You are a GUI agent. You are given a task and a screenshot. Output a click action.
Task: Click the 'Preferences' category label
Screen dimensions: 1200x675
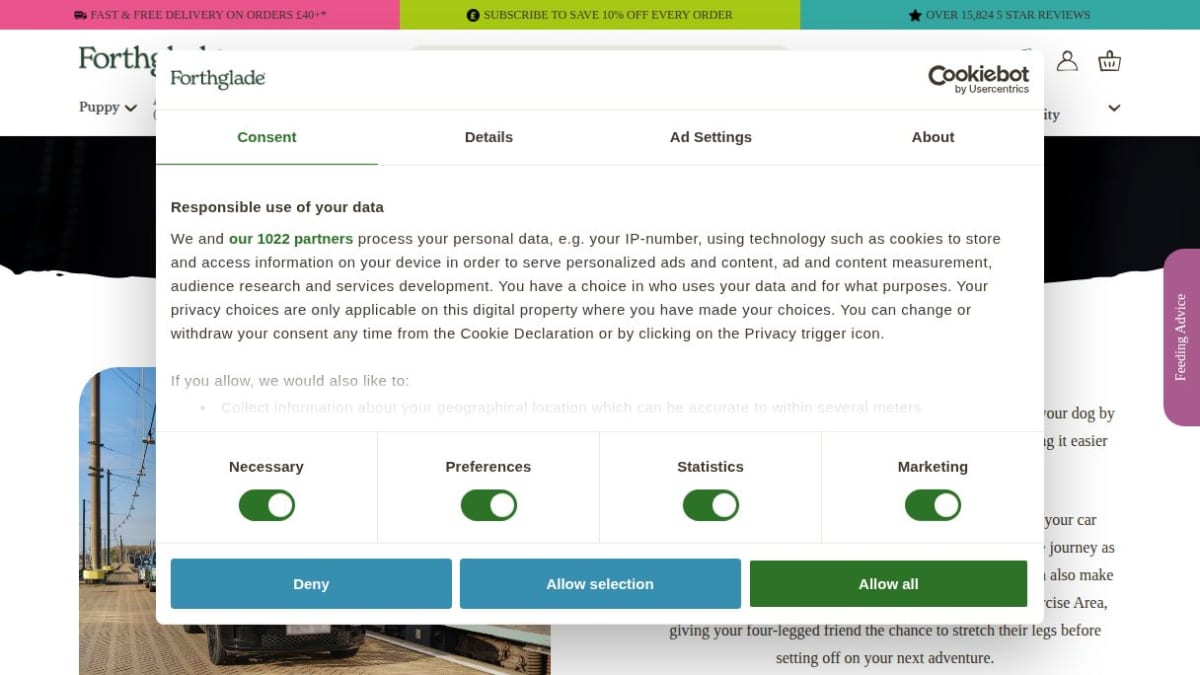[x=488, y=467]
